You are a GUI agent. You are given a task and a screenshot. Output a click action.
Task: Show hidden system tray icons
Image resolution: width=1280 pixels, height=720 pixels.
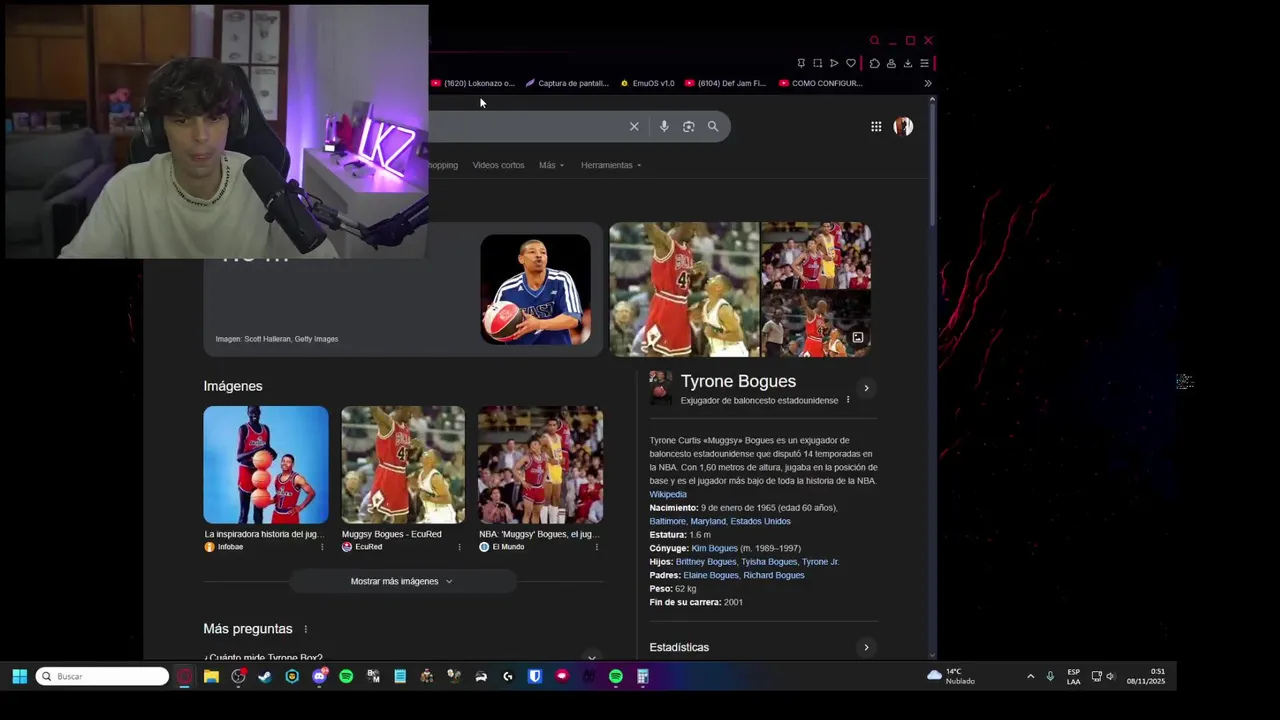[1030, 676]
